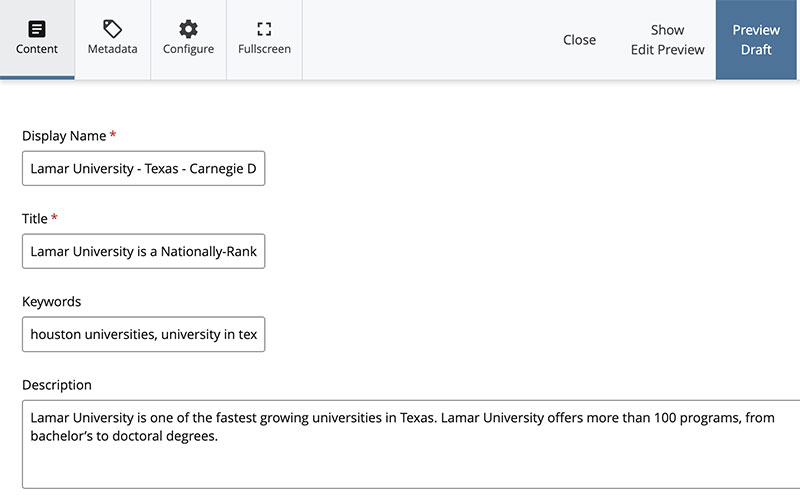The image size is (800, 501).
Task: Choose Show Edit Preview
Action: point(667,40)
